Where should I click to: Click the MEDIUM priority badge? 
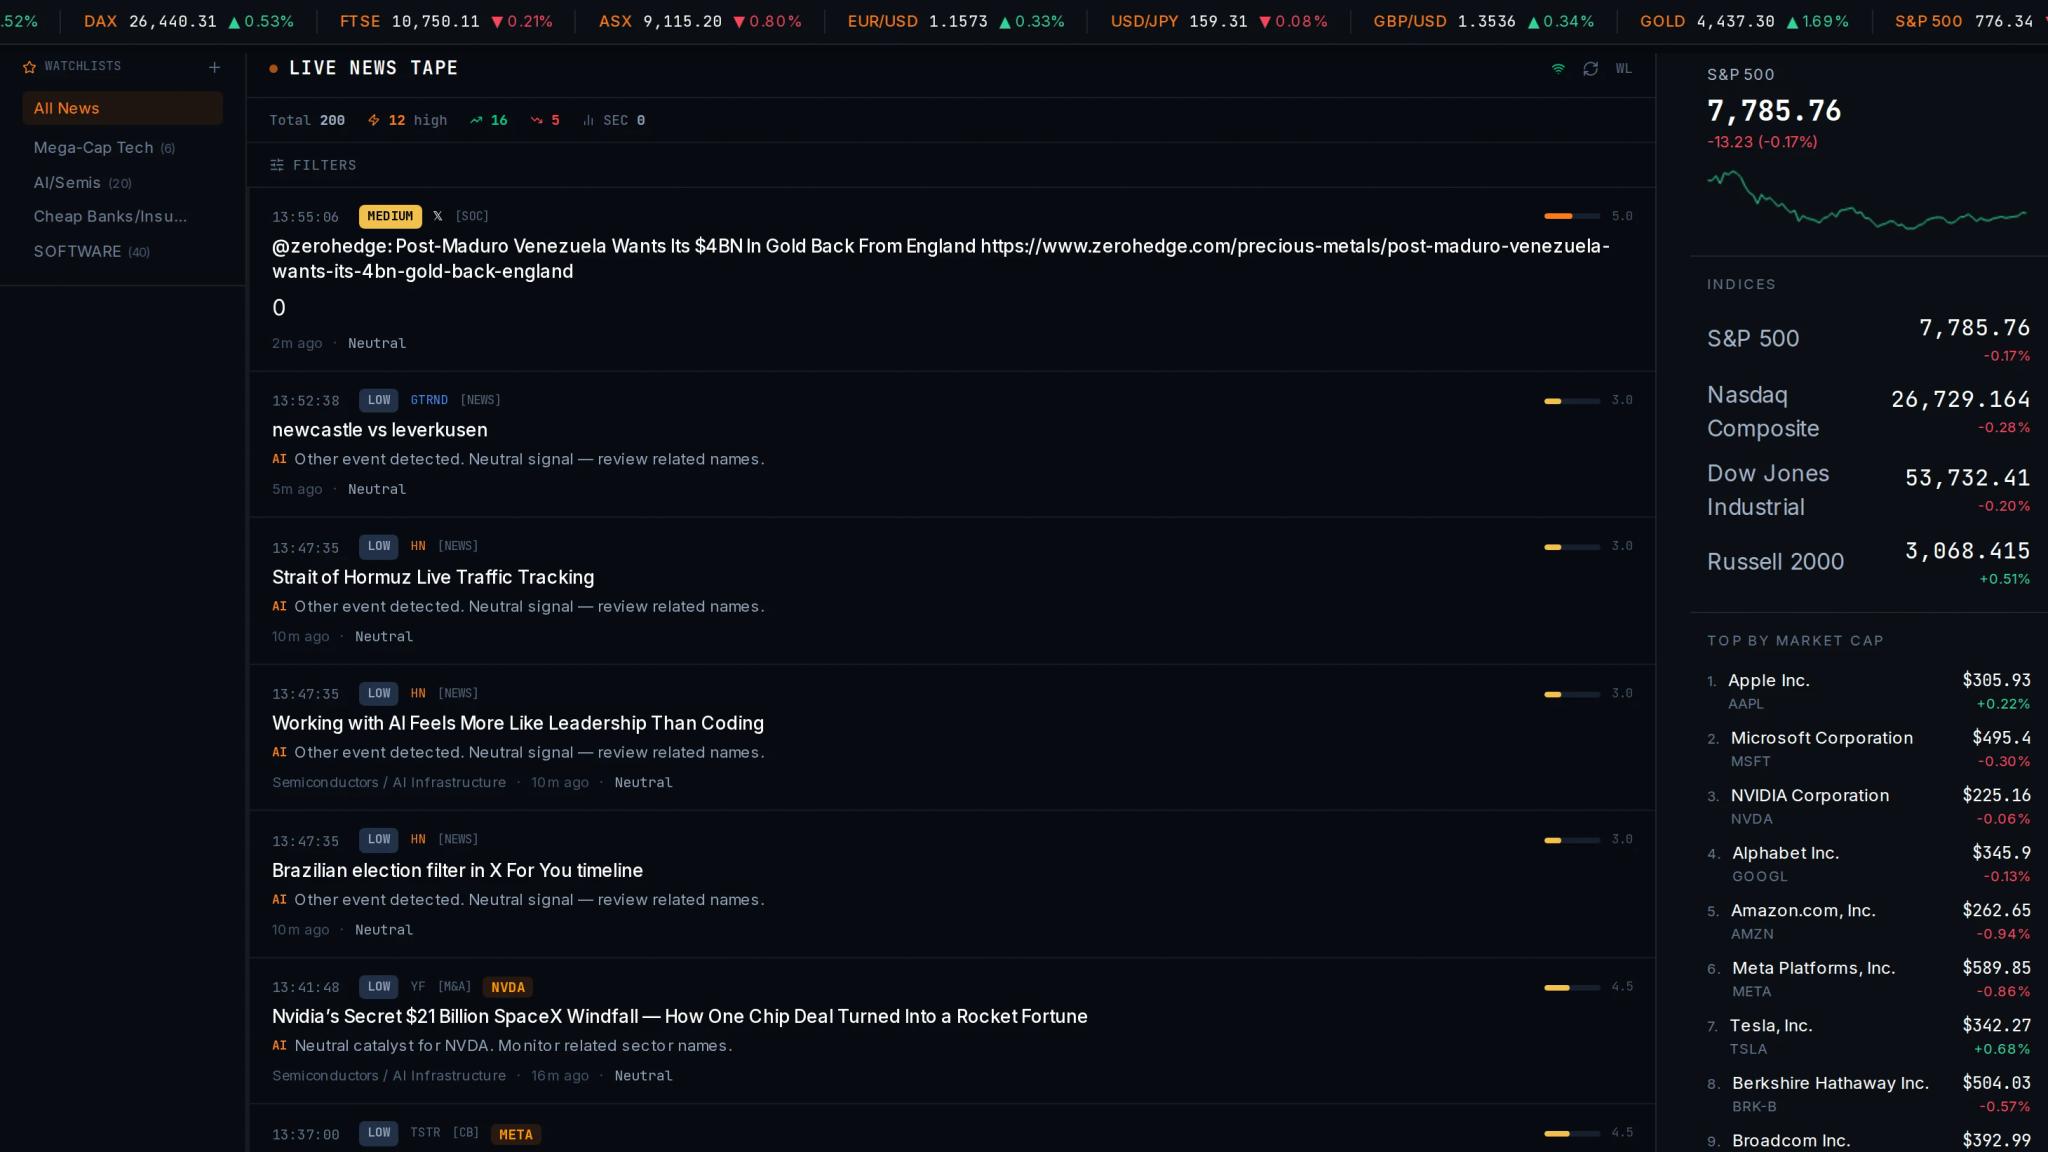tap(390, 216)
